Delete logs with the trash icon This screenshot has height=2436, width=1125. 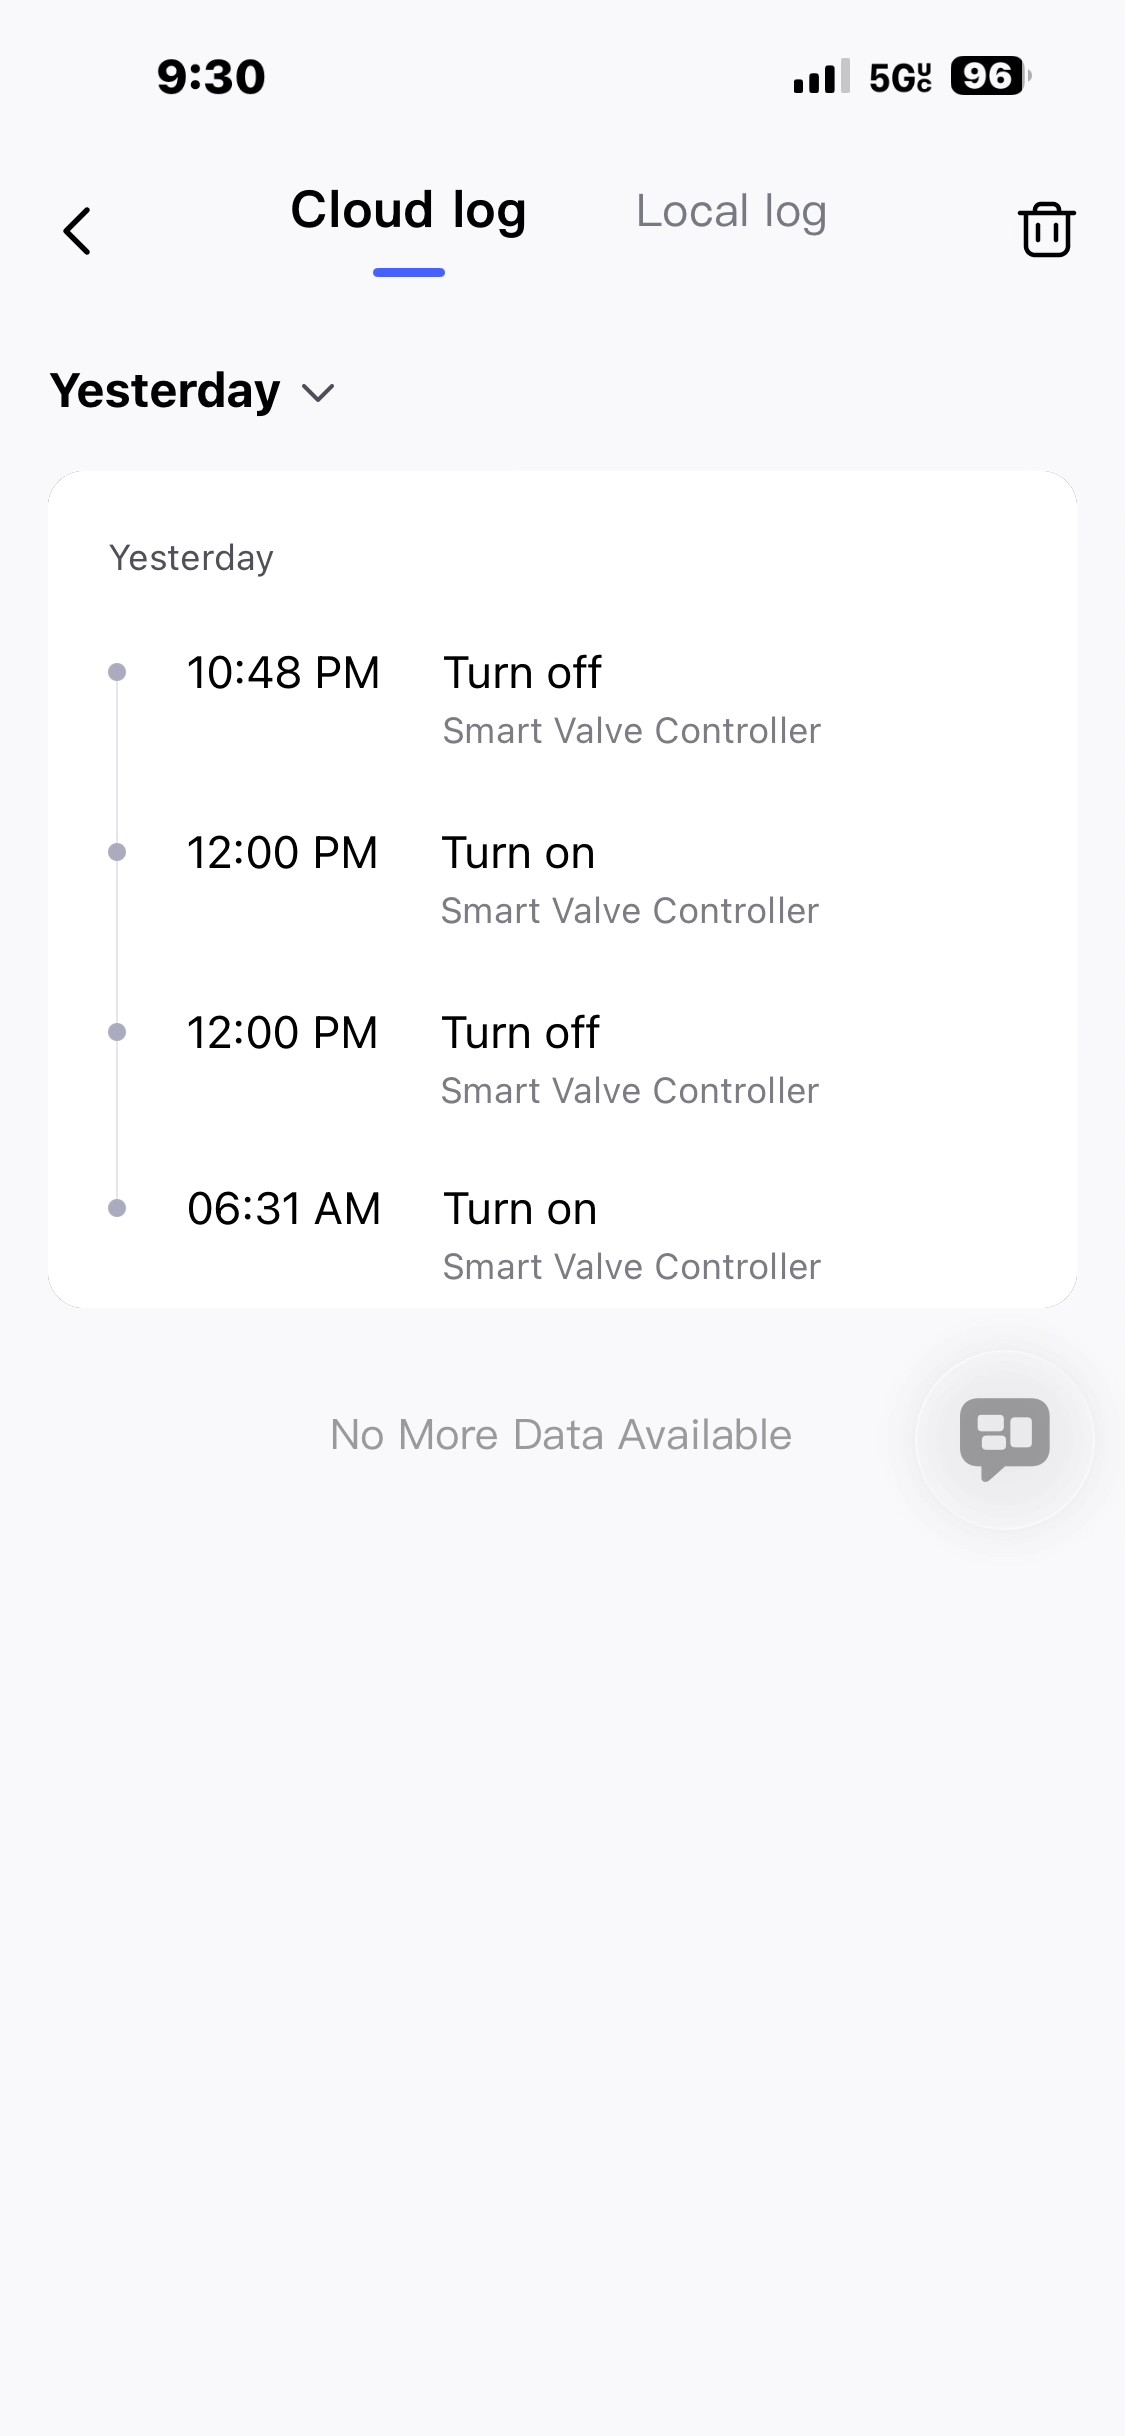pos(1046,230)
